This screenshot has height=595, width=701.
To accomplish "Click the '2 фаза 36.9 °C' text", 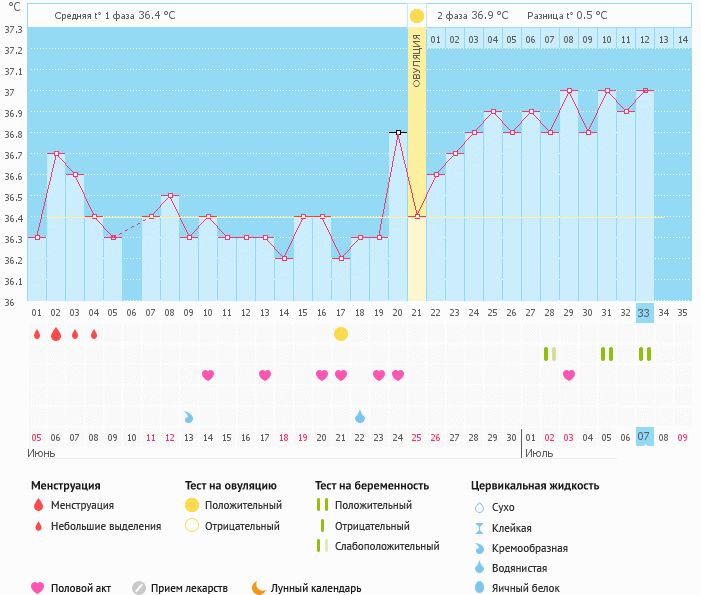I will point(473,16).
